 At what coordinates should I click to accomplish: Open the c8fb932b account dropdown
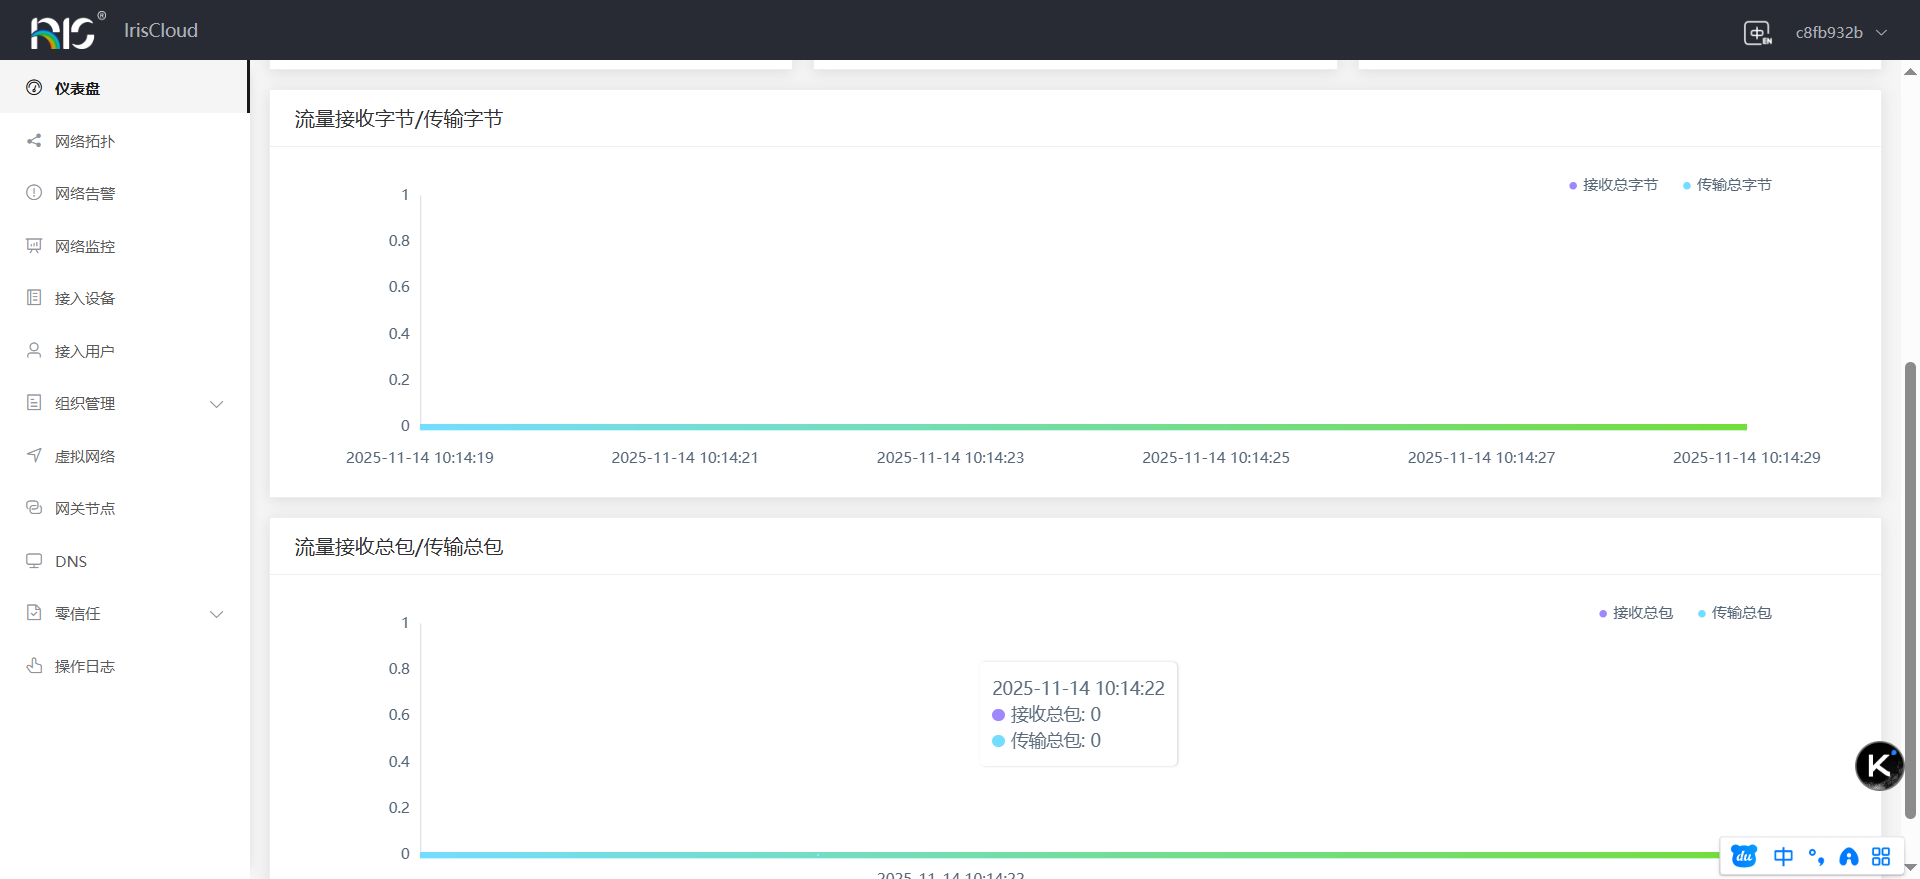coord(1840,33)
